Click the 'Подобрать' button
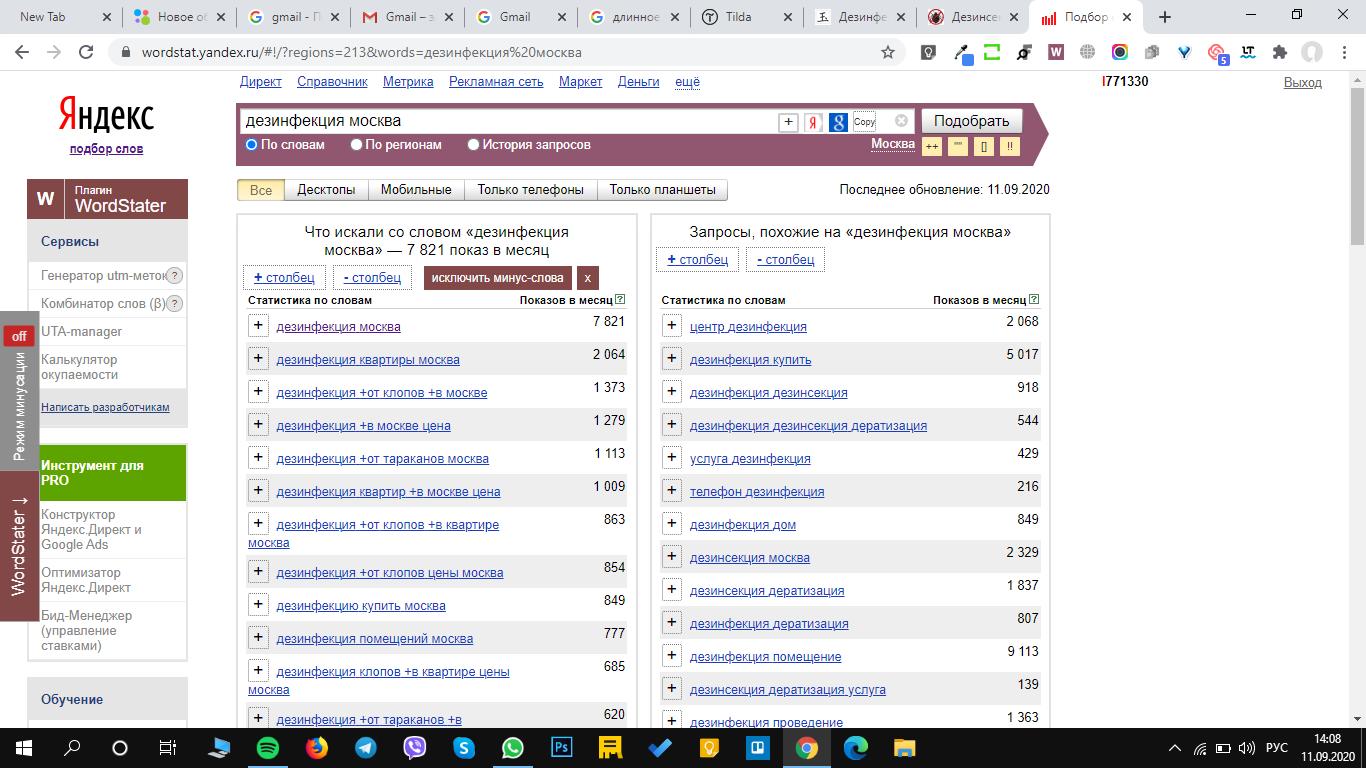This screenshot has height=768, width=1366. tap(972, 121)
